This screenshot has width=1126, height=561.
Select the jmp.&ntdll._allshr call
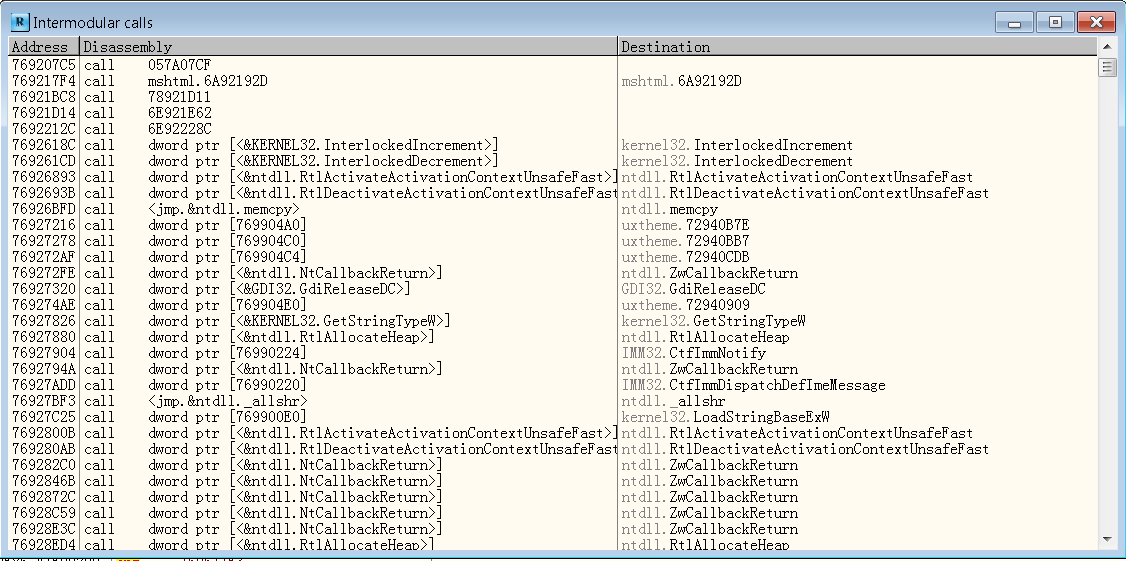195,401
